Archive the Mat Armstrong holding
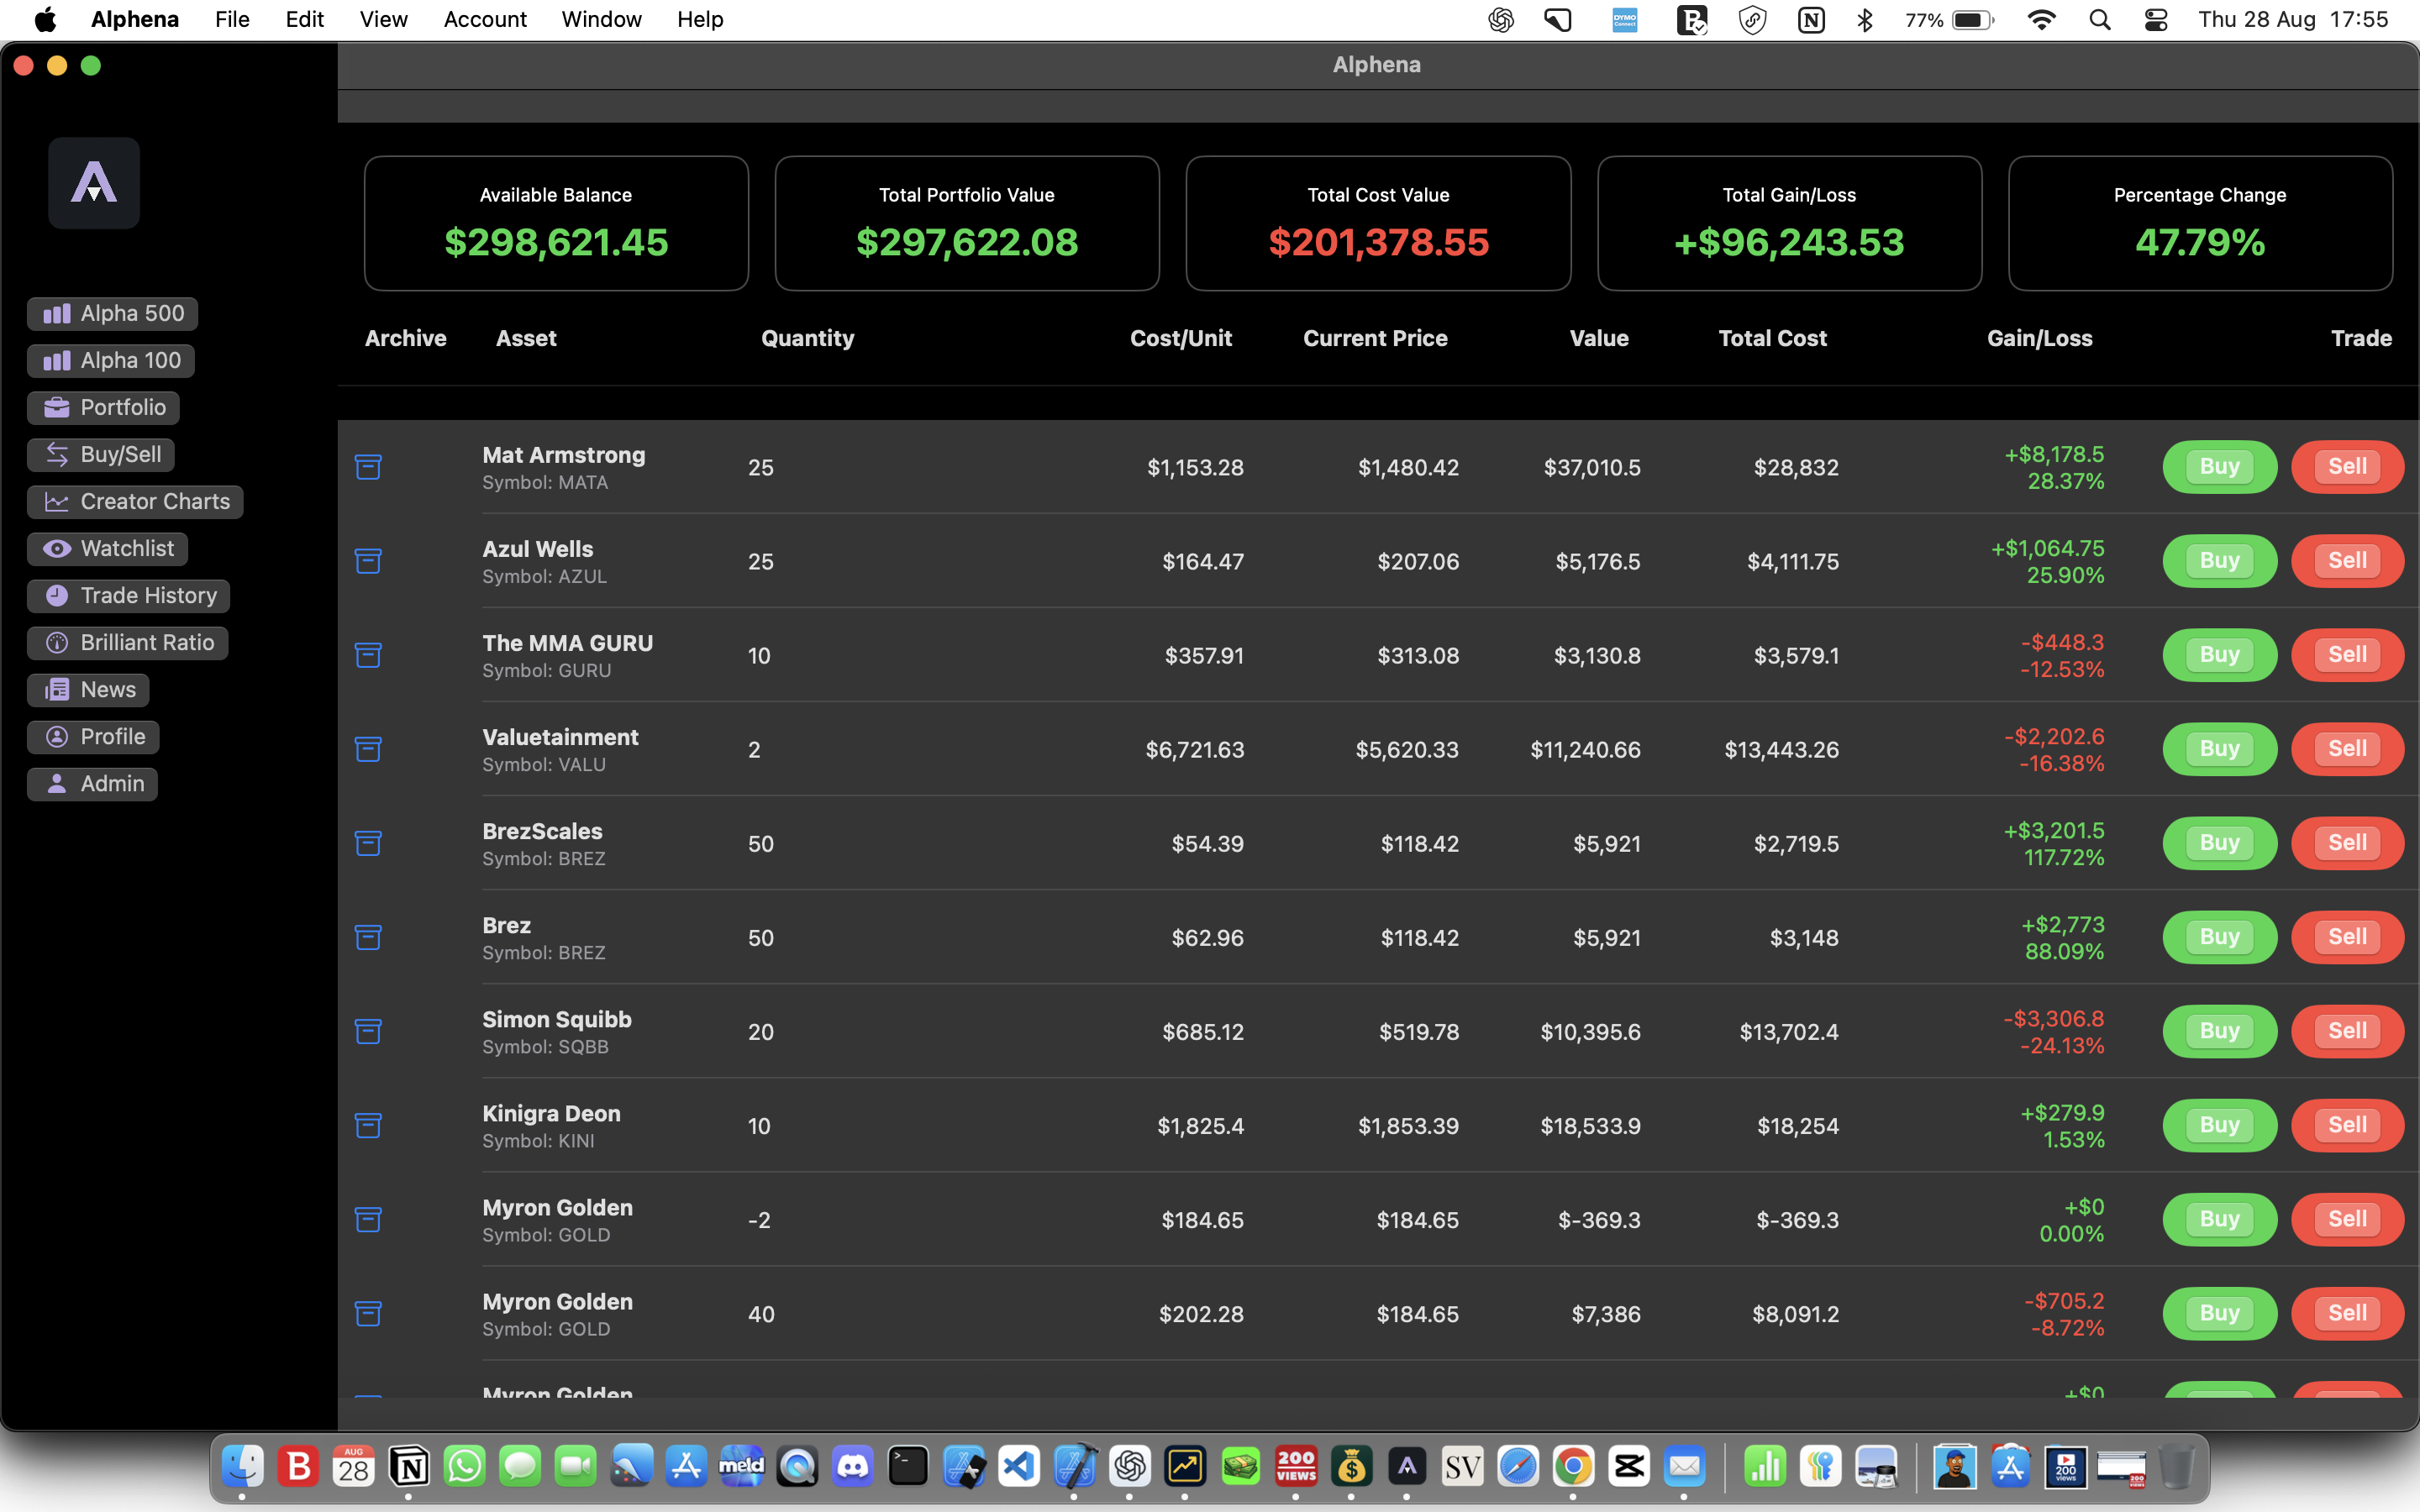The height and width of the screenshot is (1512, 2420). coord(368,467)
